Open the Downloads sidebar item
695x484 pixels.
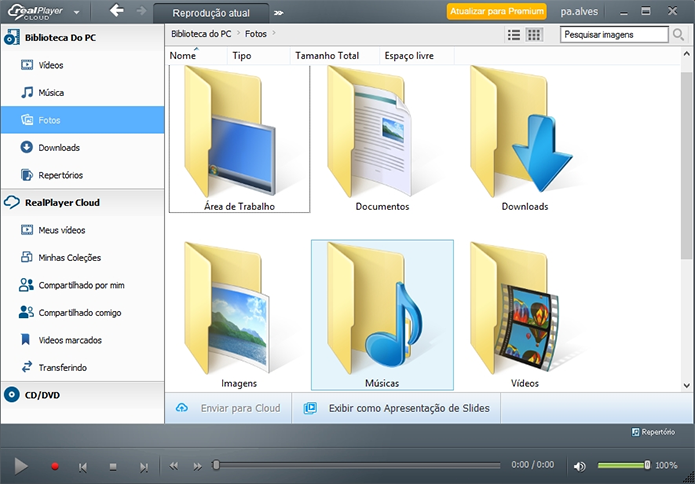point(82,148)
